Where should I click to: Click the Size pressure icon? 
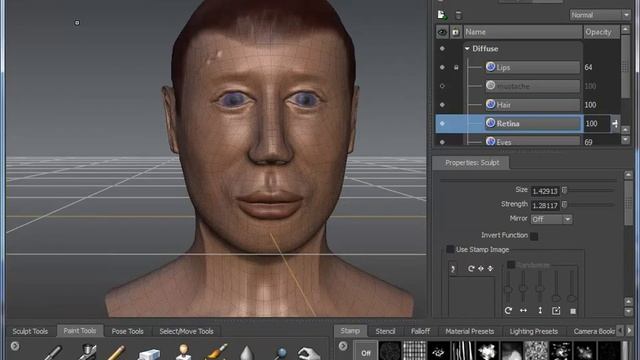click(x=564, y=190)
